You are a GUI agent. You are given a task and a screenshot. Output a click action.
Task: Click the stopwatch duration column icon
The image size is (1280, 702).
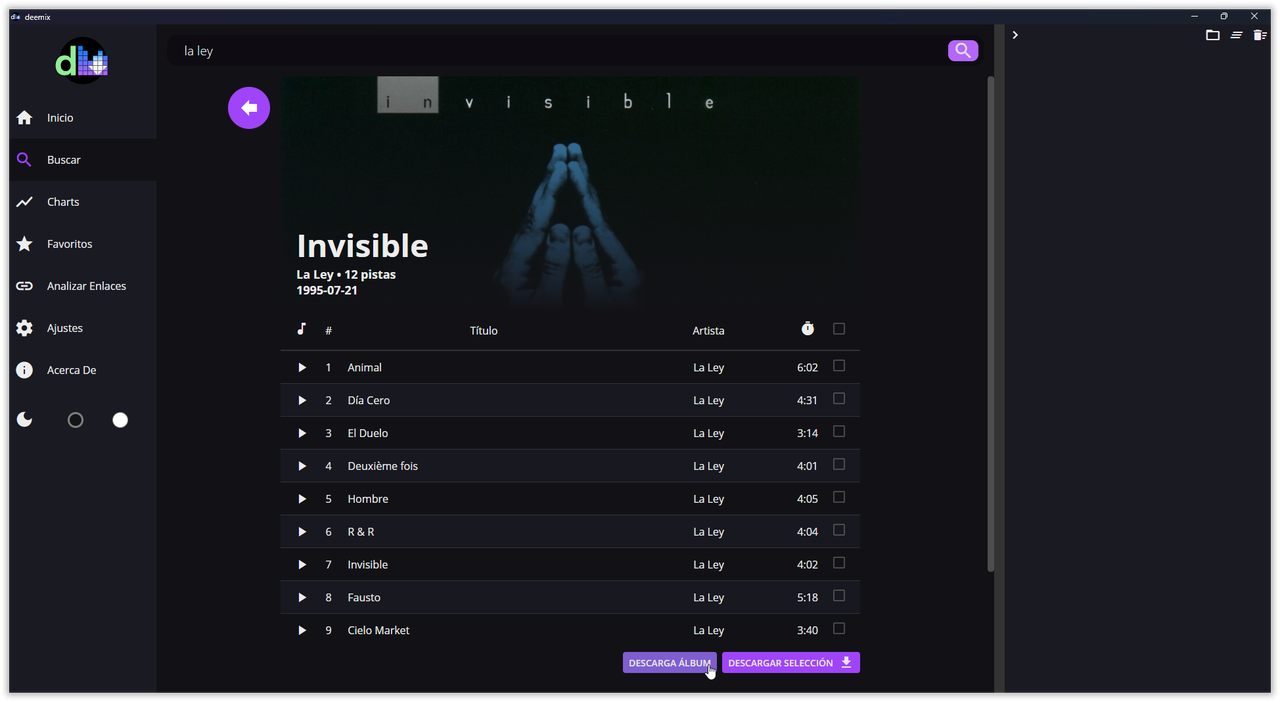coord(808,329)
